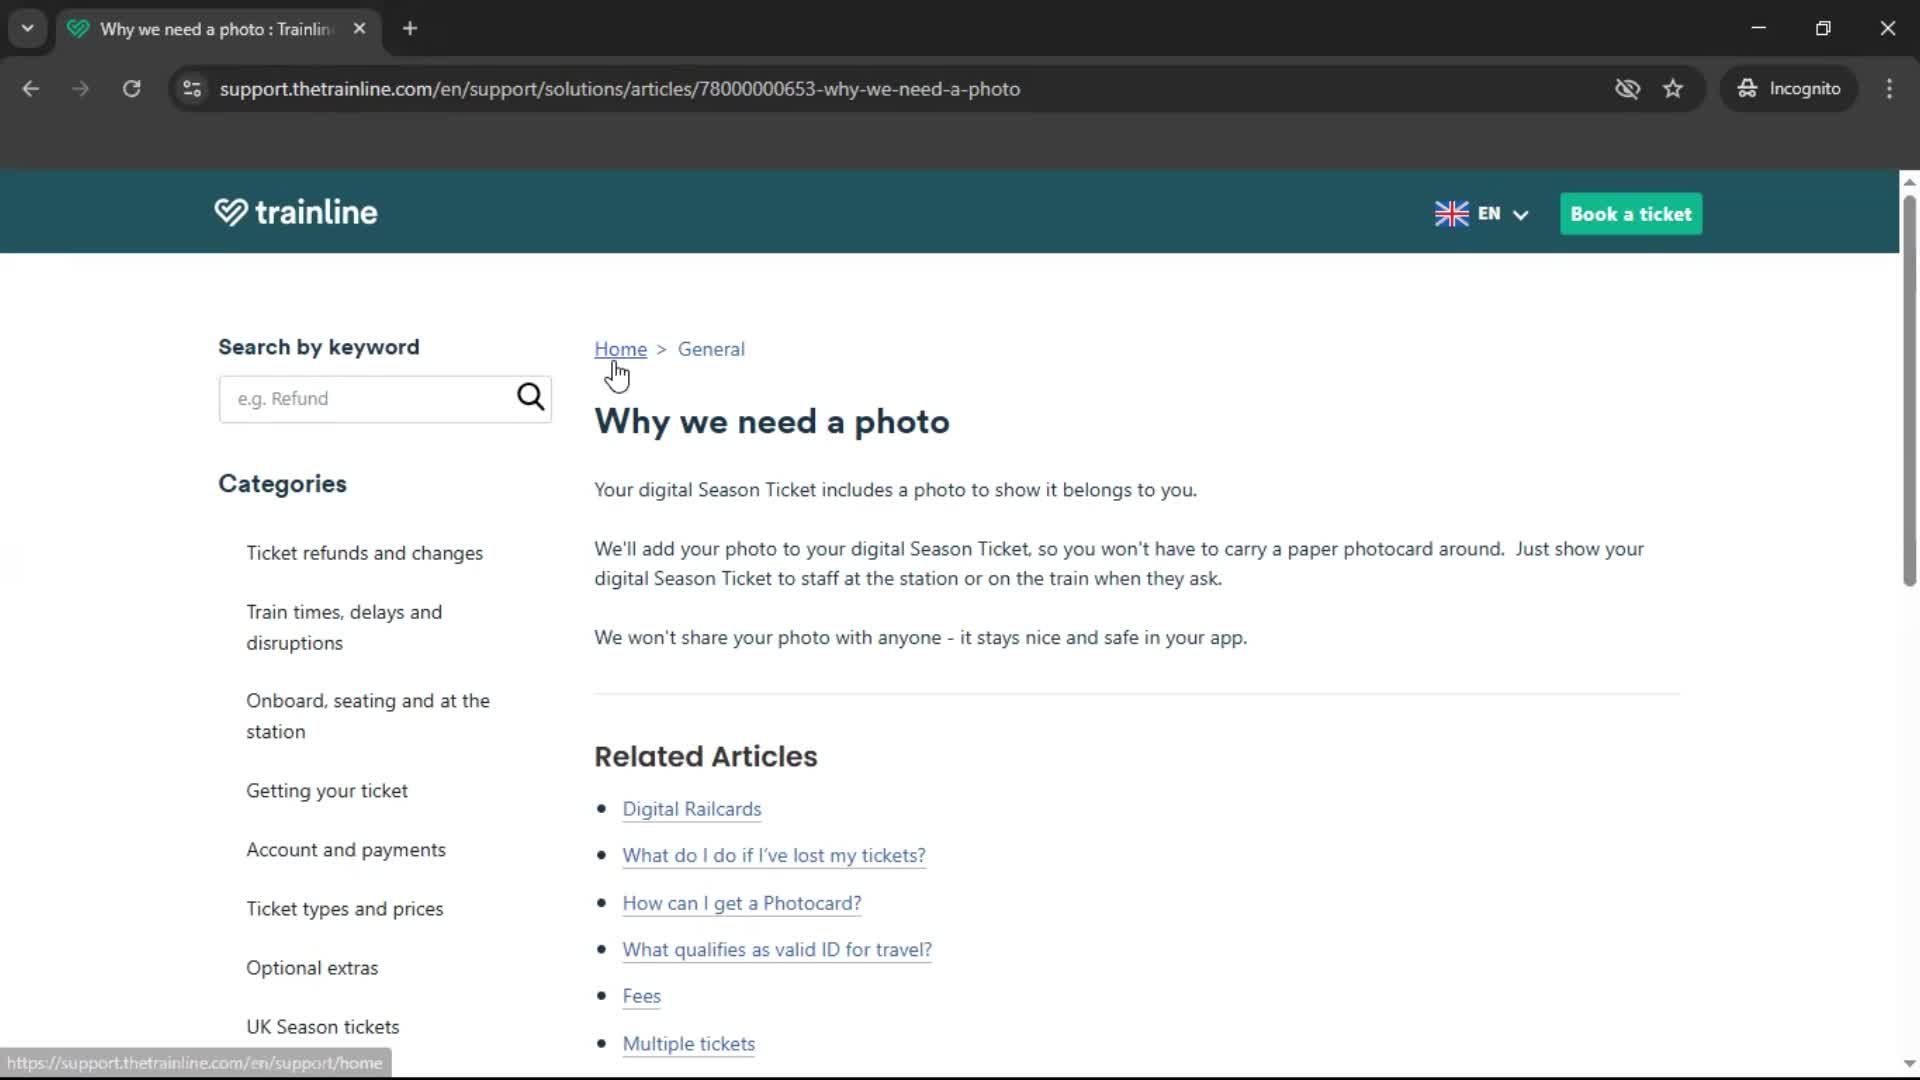The image size is (1920, 1080).
Task: Expand the EN language dropdown
Action: pos(1520,215)
